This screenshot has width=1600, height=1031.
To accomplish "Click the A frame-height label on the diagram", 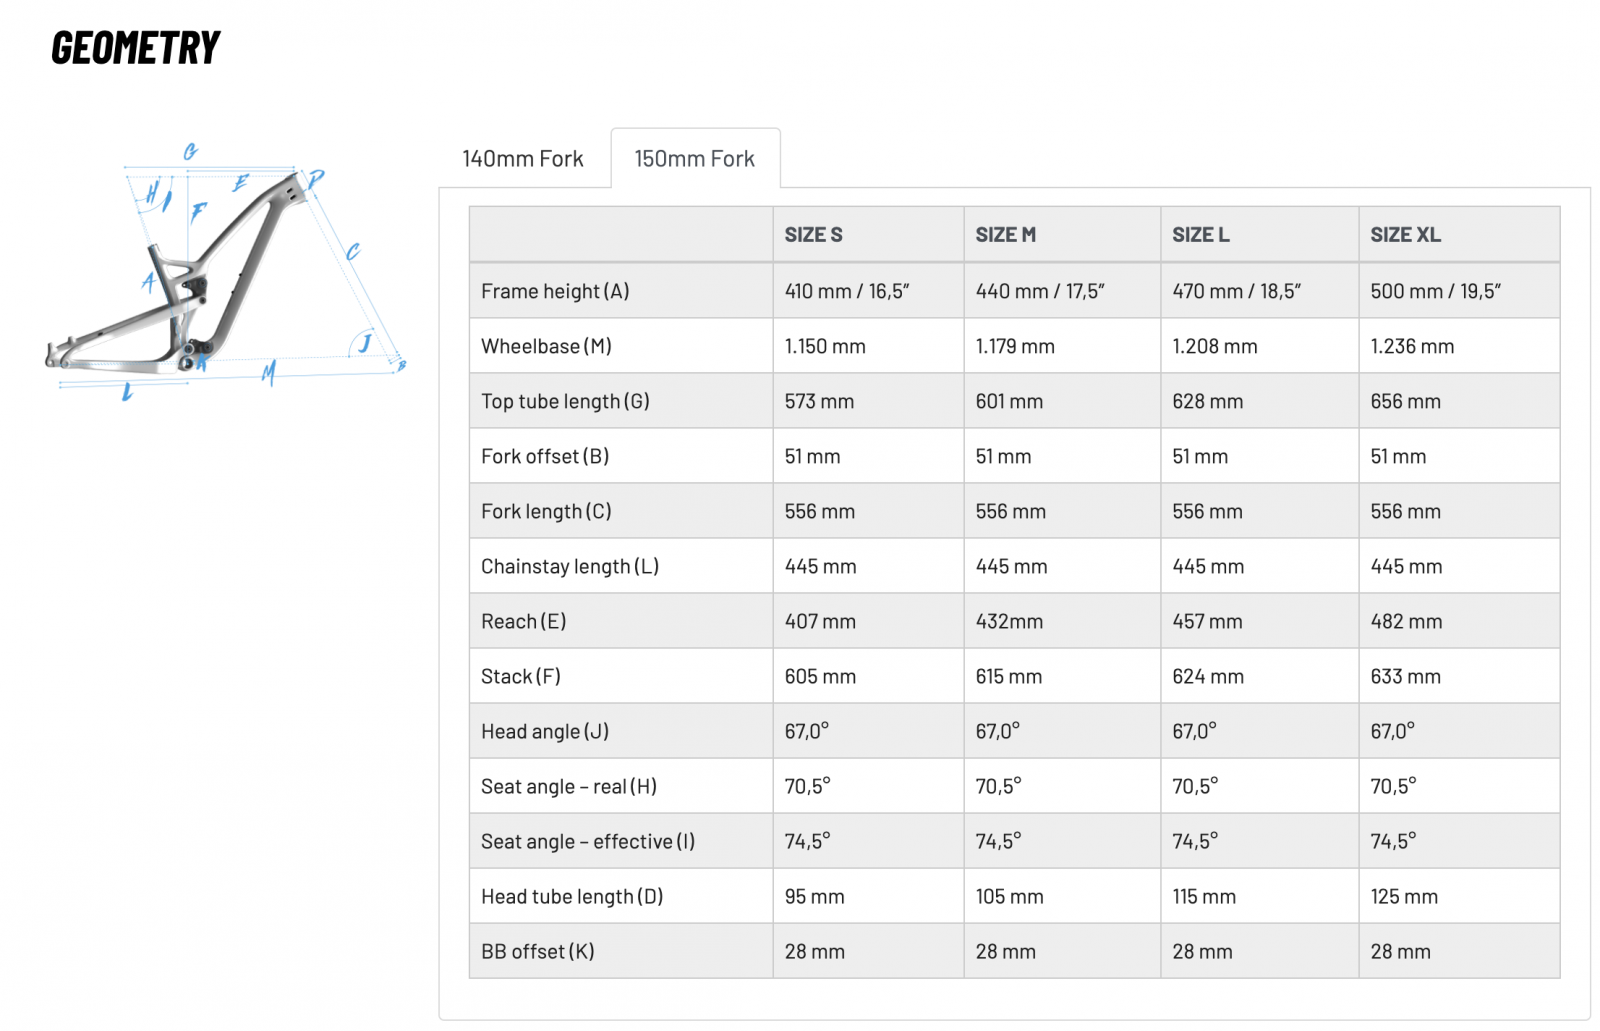I will point(149,281).
